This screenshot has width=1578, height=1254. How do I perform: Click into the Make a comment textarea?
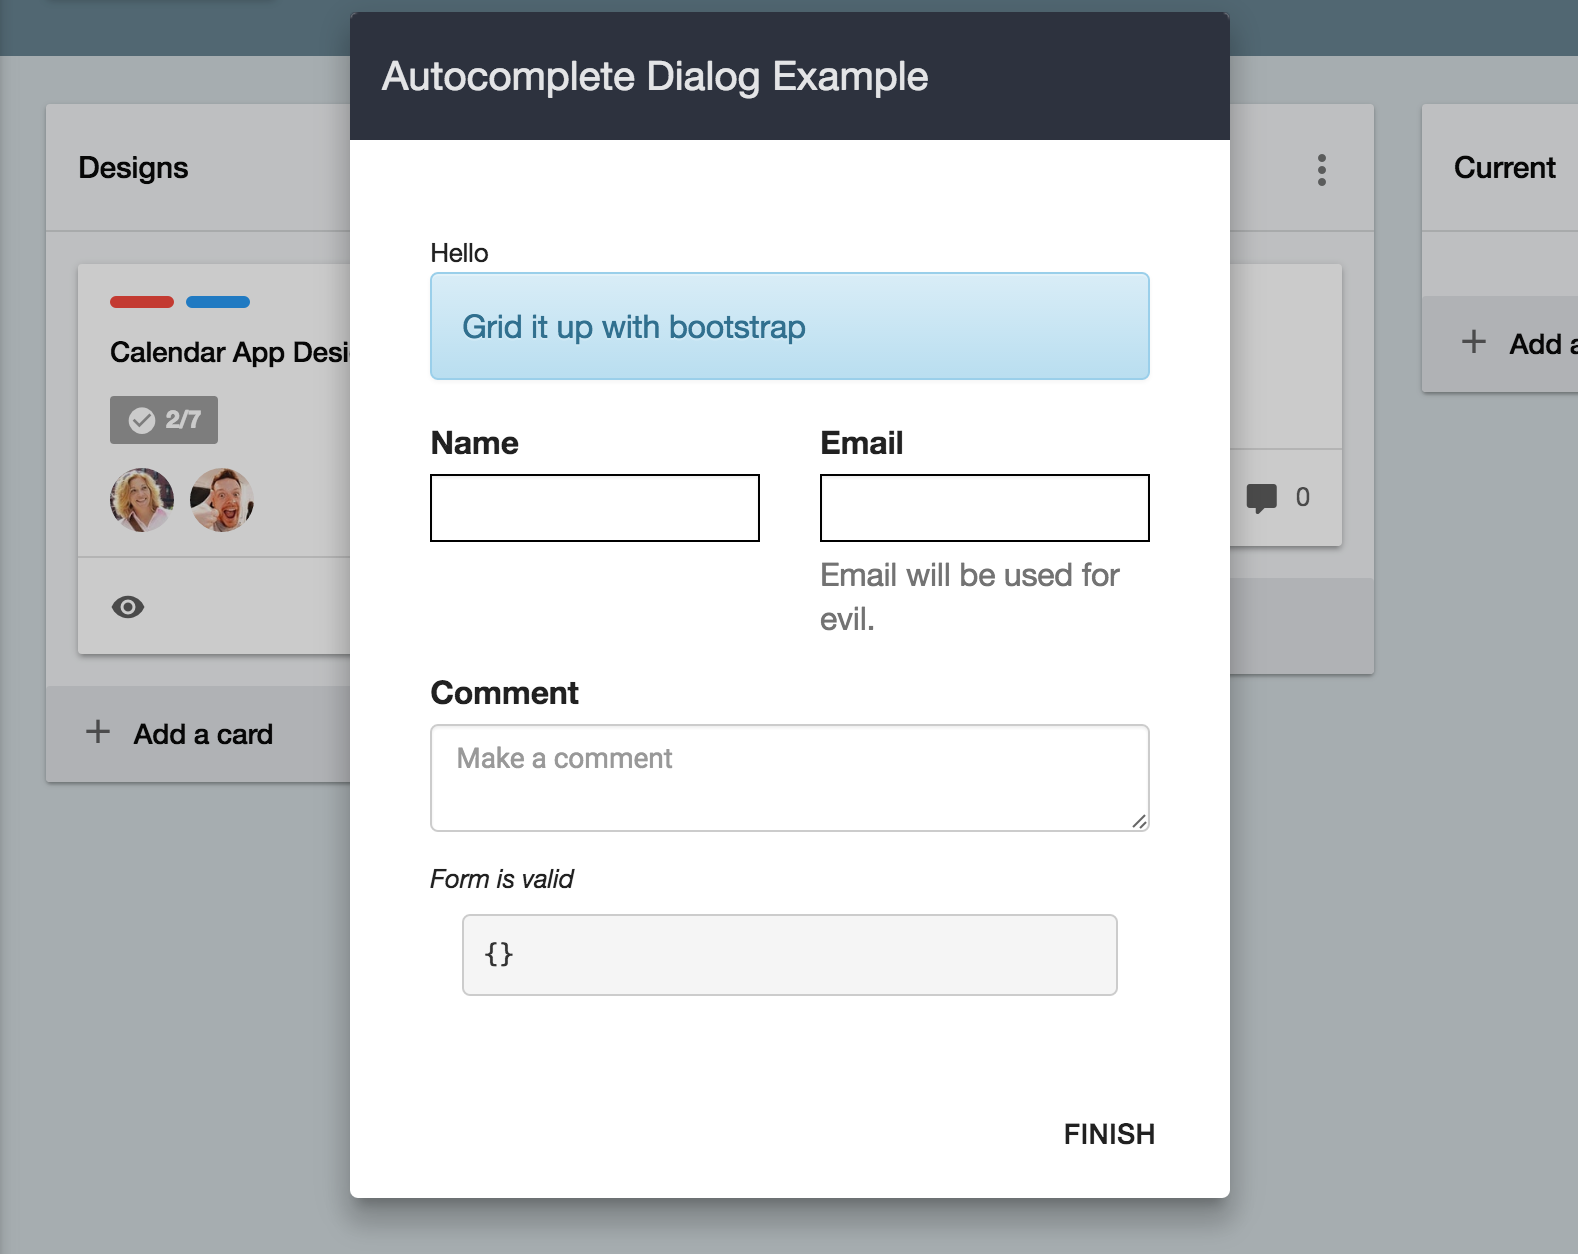[790, 778]
